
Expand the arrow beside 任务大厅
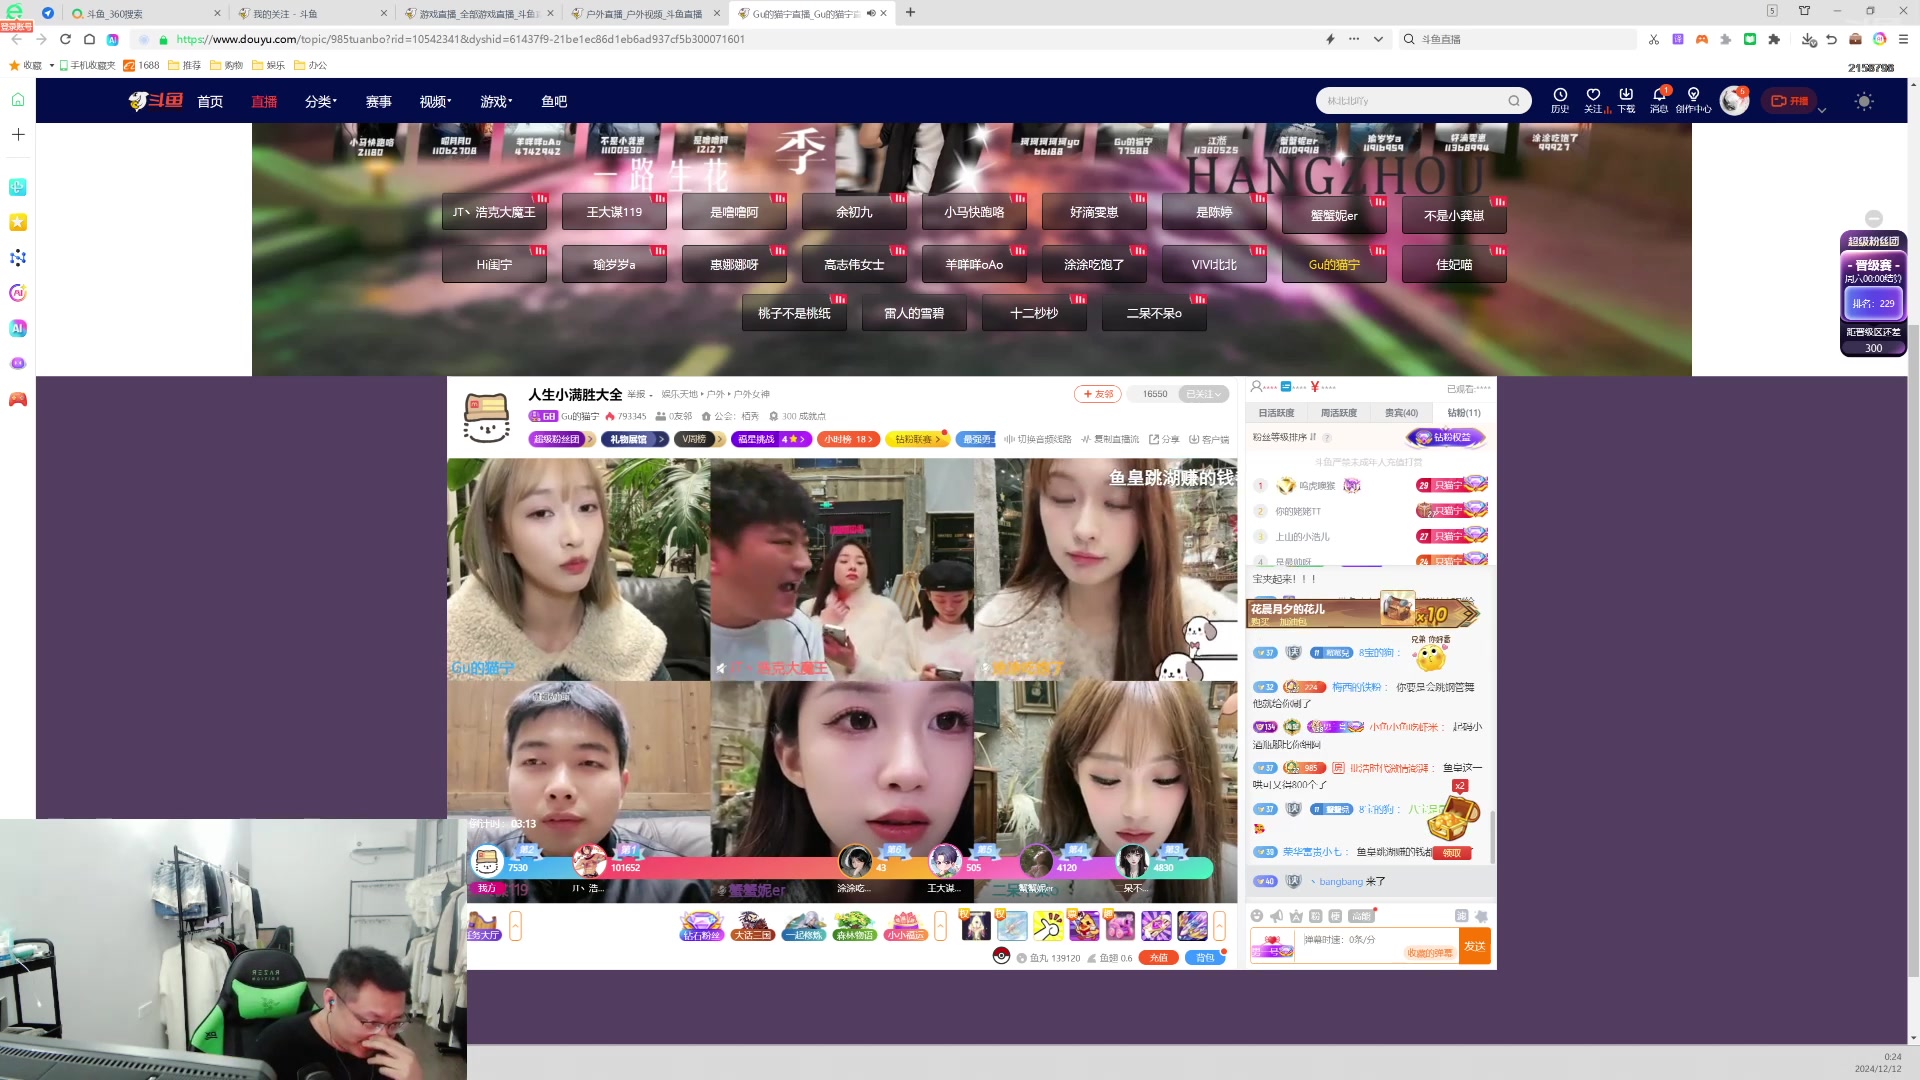[515, 926]
